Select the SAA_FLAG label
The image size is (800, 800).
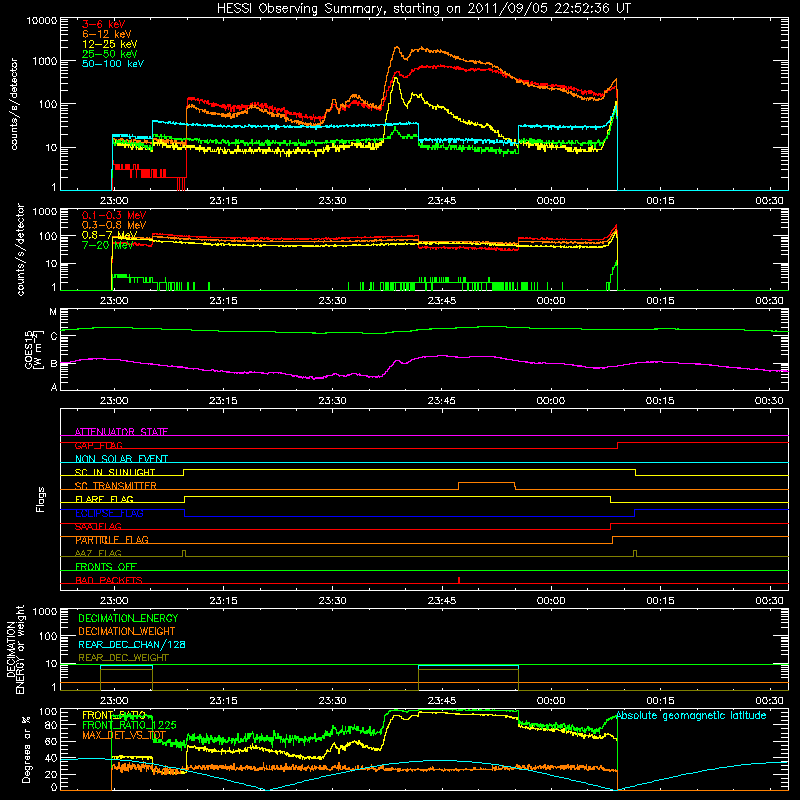click(98, 526)
